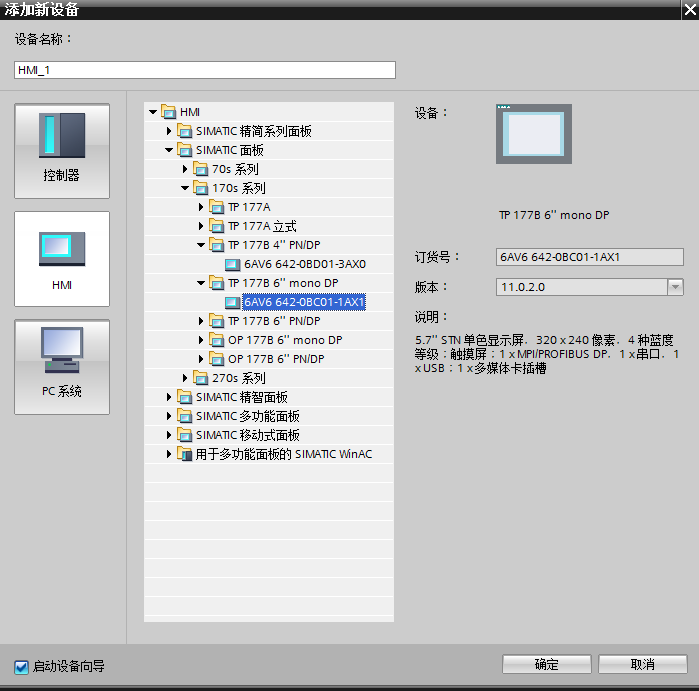The width and height of the screenshot is (699, 691).
Task: Expand the OP 177B 6'' mono DP node
Action: tap(201, 340)
